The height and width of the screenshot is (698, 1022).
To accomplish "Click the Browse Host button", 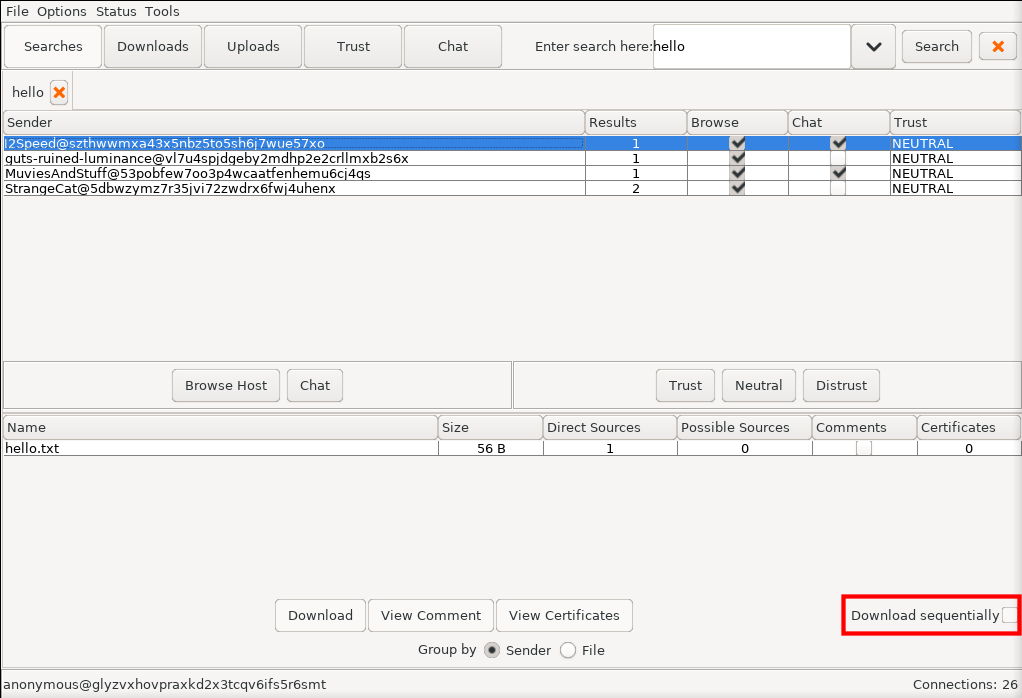I will tap(226, 385).
